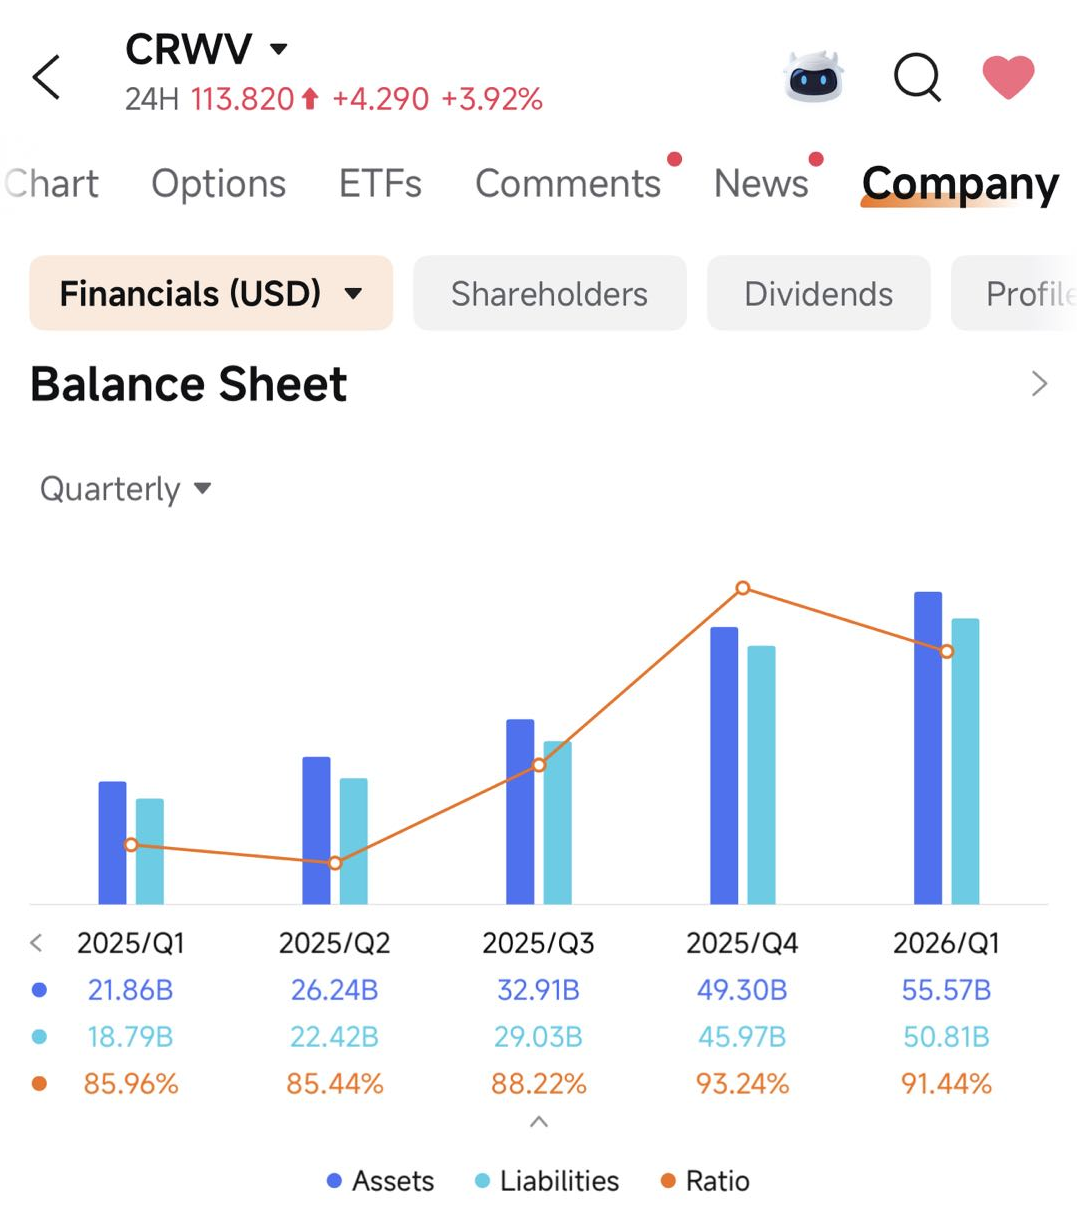Collapse the data table with up caret

[x=538, y=1122]
